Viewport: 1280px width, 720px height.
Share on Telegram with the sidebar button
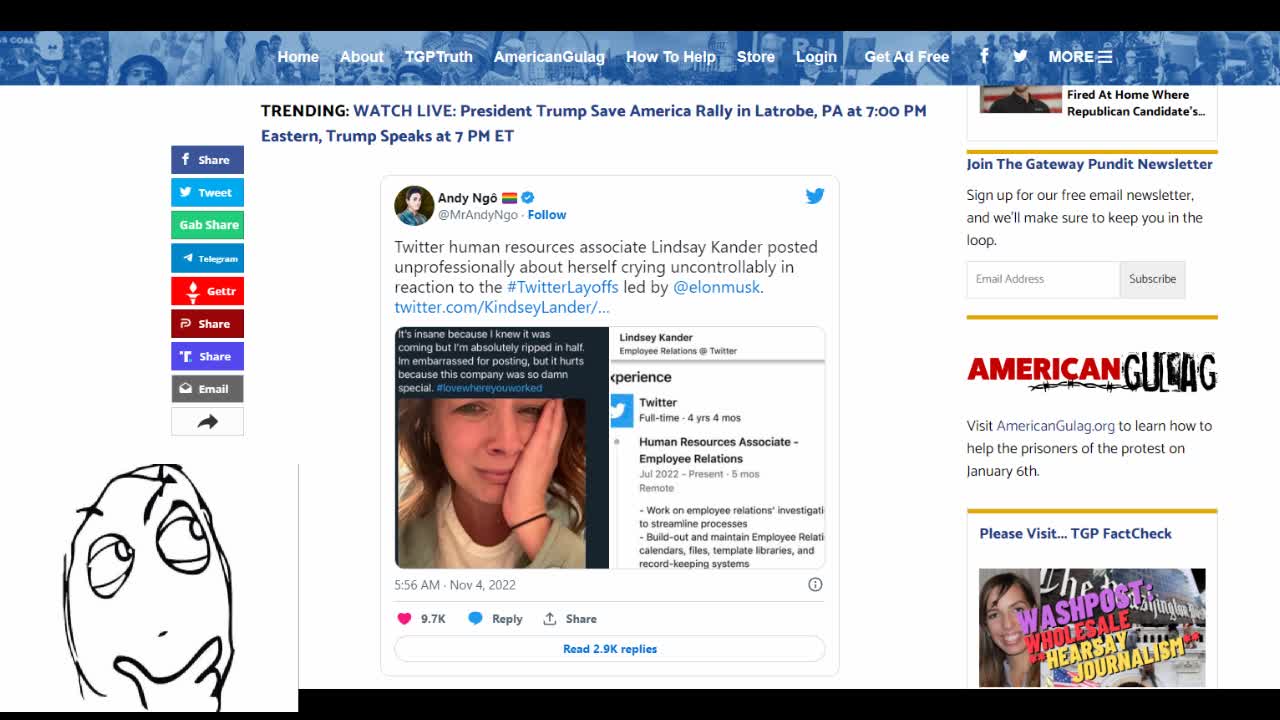pyautogui.click(x=207, y=258)
